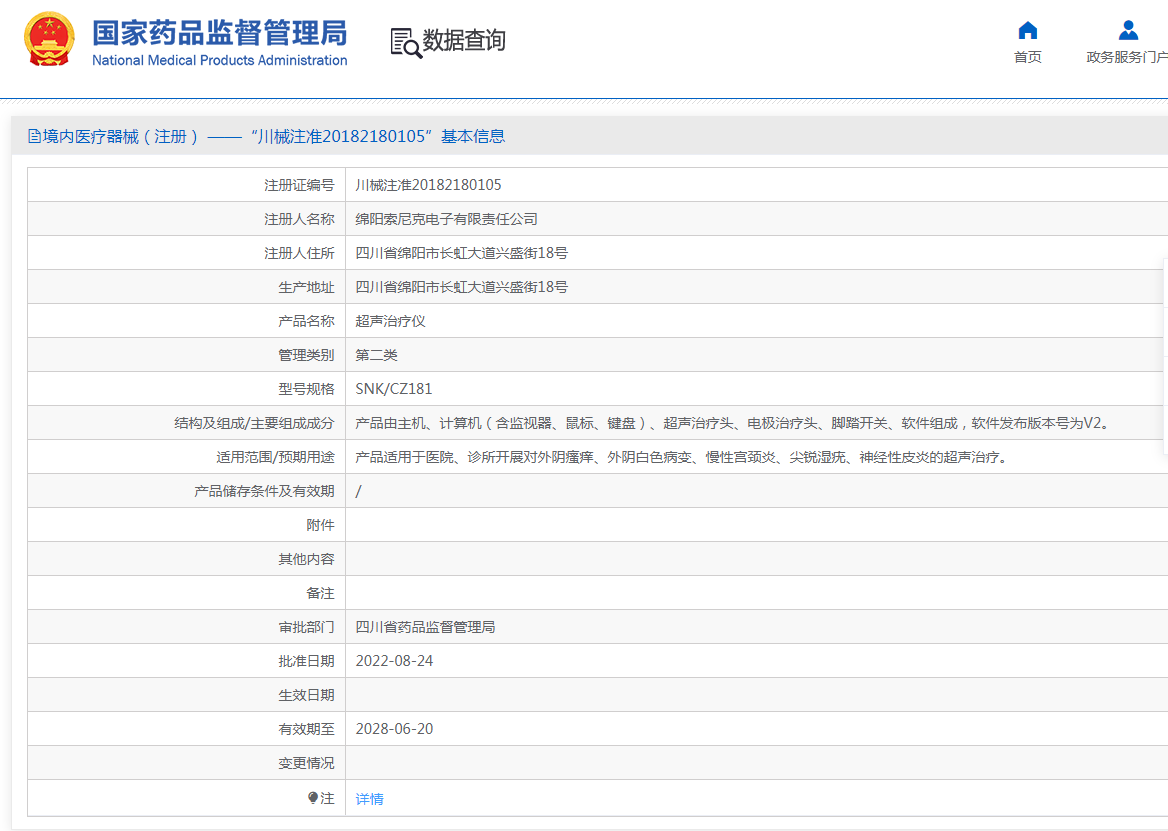Click the 其他内容 label
1168x831 pixels.
306,559
